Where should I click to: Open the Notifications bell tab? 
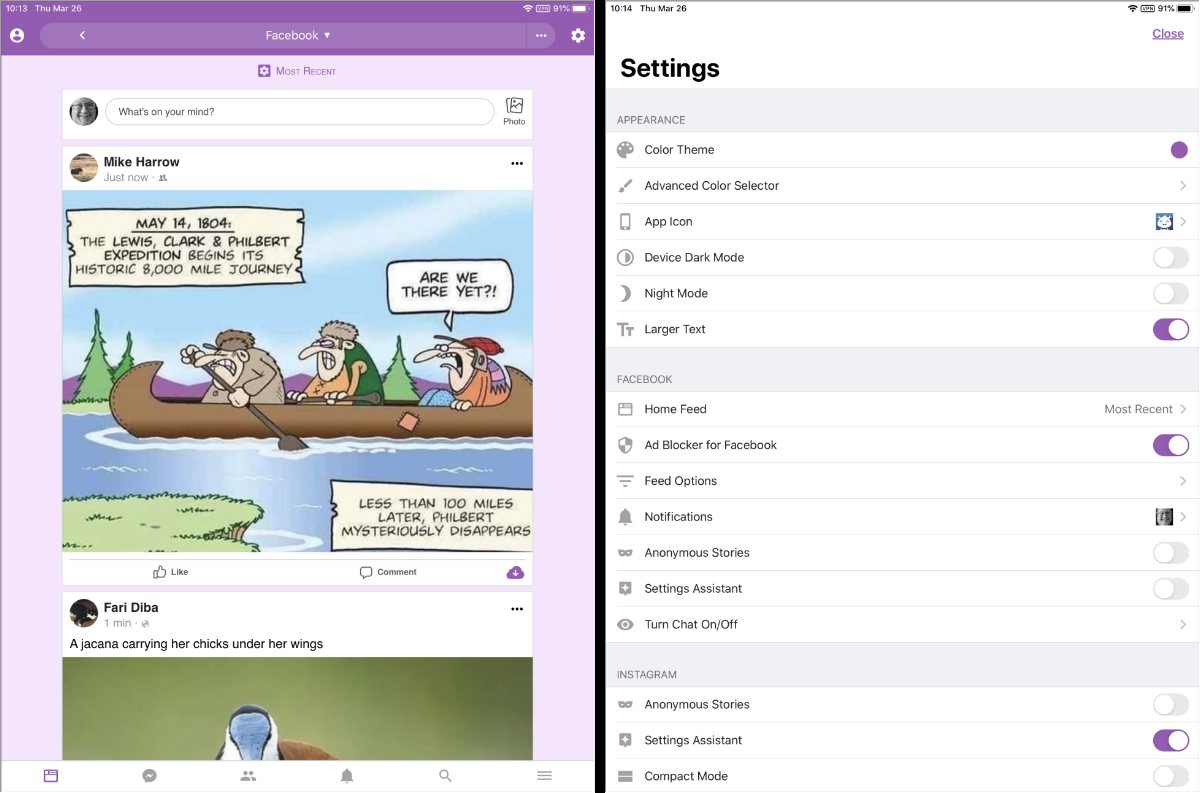coord(347,775)
